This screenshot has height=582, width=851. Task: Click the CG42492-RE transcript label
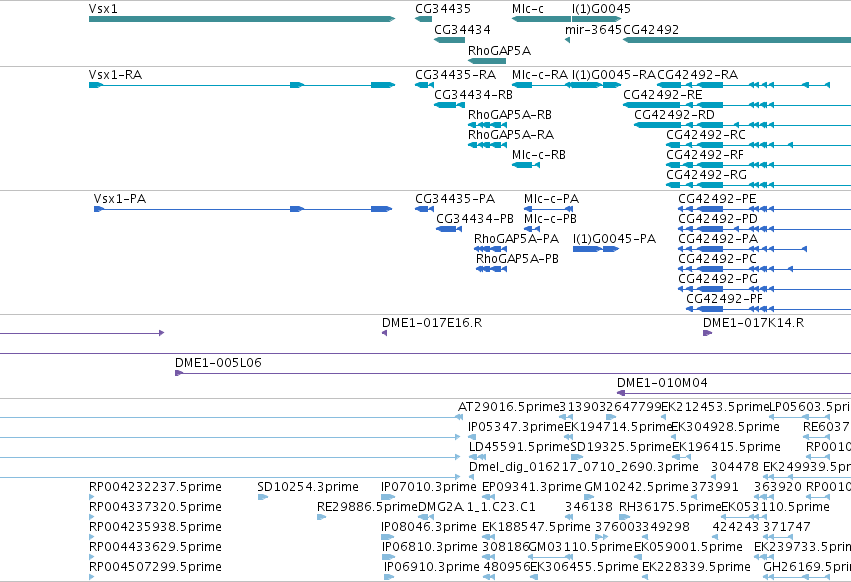[x=663, y=94]
